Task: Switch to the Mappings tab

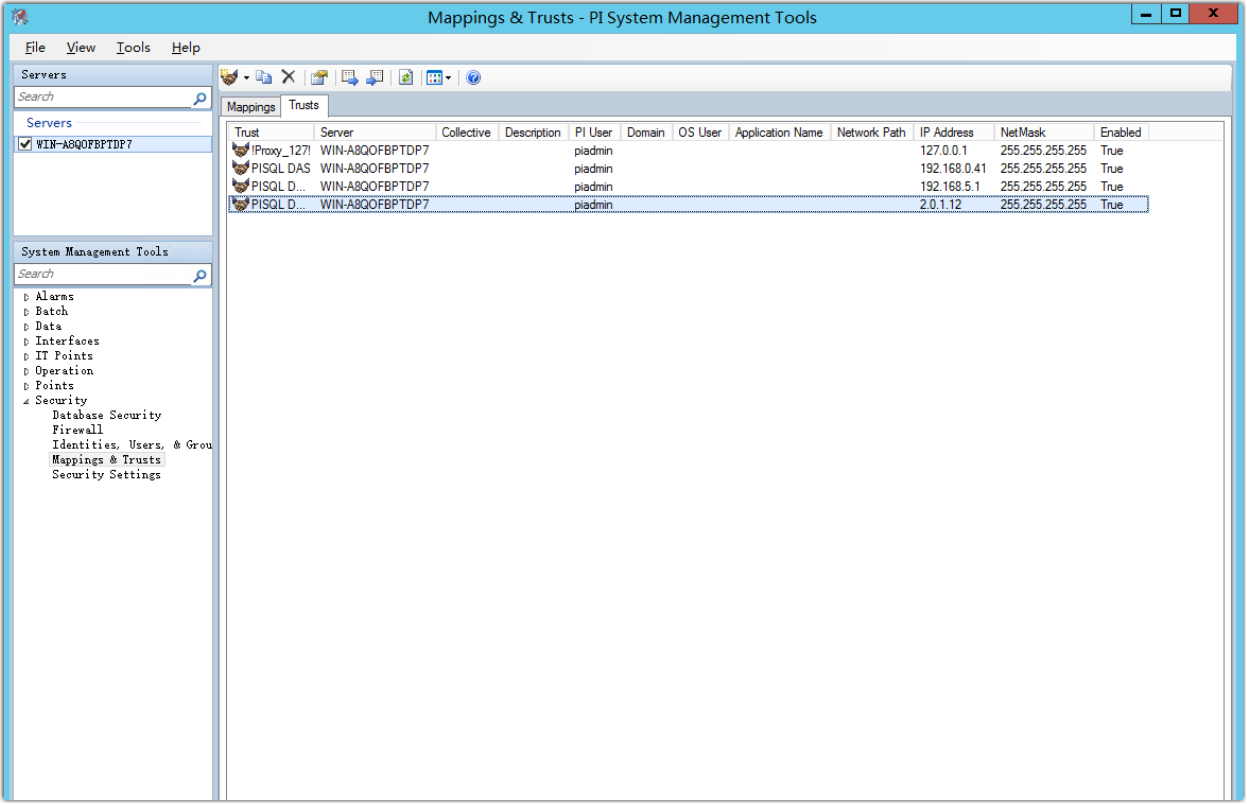Action: (251, 107)
